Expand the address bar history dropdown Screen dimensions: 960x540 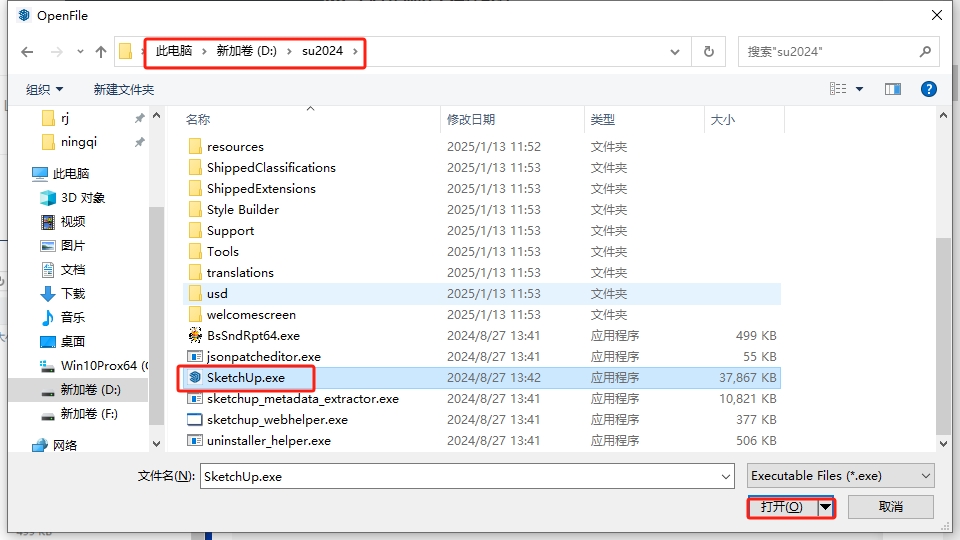point(675,52)
